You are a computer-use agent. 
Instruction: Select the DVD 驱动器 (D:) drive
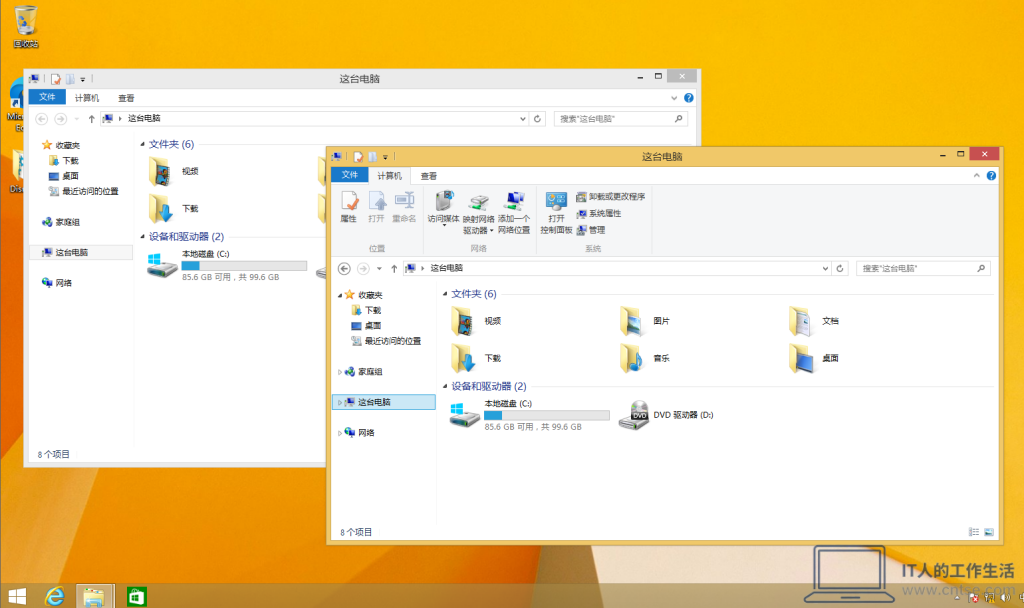point(666,415)
